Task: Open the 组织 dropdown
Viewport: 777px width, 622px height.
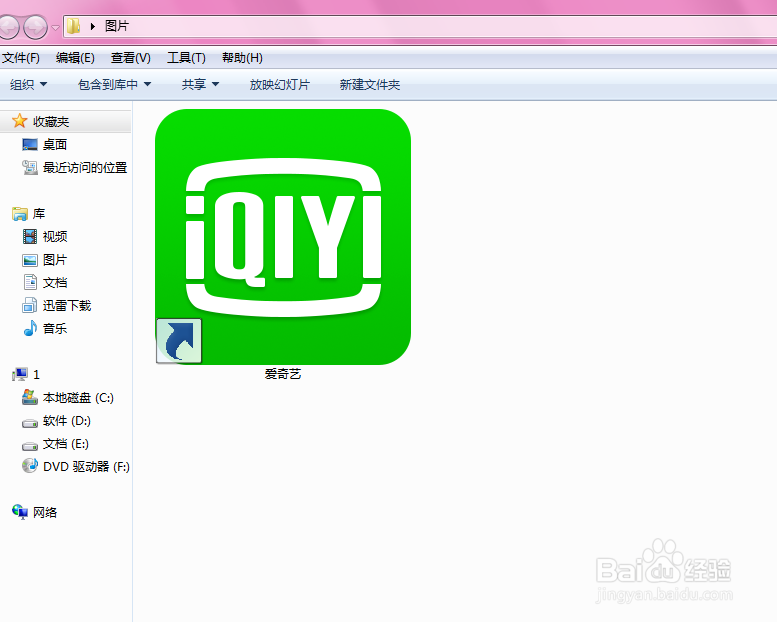Action: point(29,85)
